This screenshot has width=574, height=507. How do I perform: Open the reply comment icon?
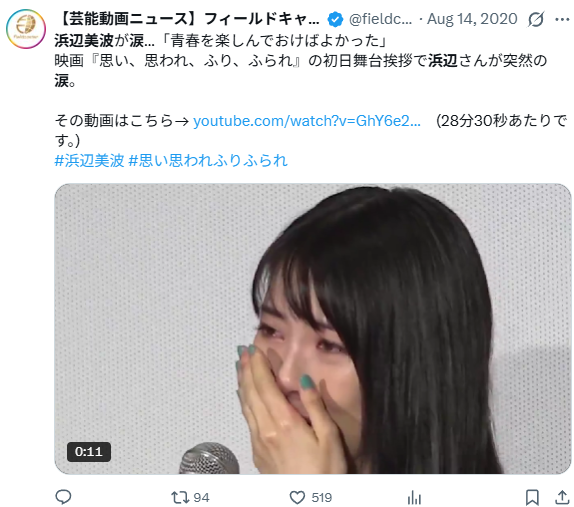[x=63, y=497]
